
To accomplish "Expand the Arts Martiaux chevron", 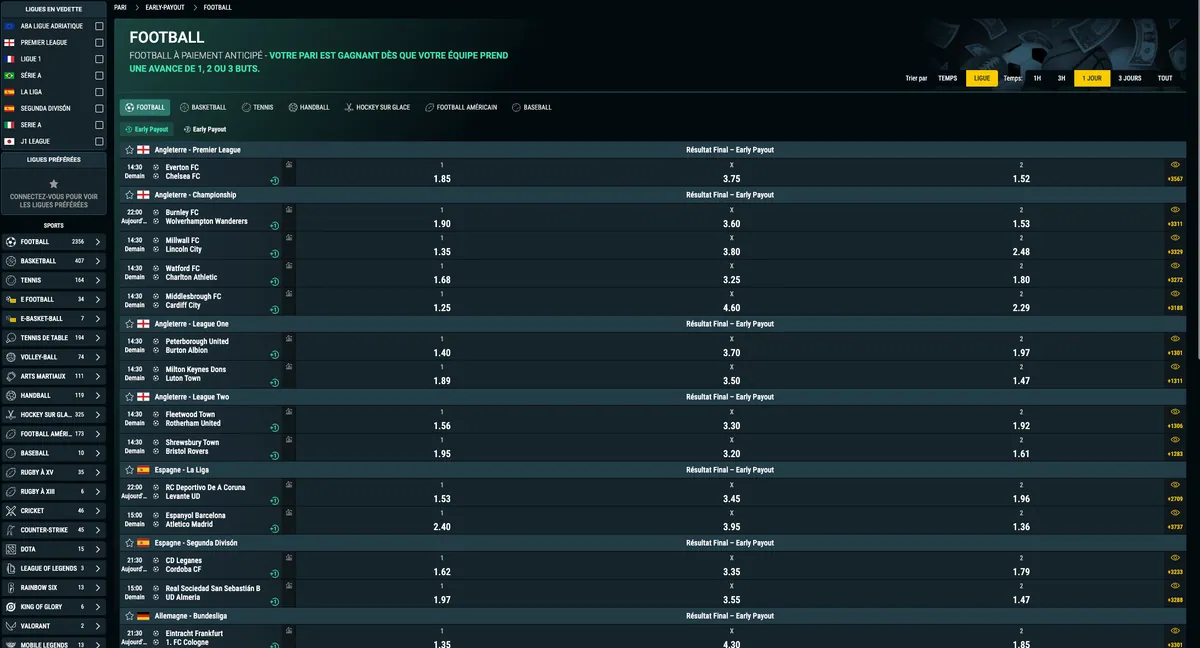I will [98, 376].
